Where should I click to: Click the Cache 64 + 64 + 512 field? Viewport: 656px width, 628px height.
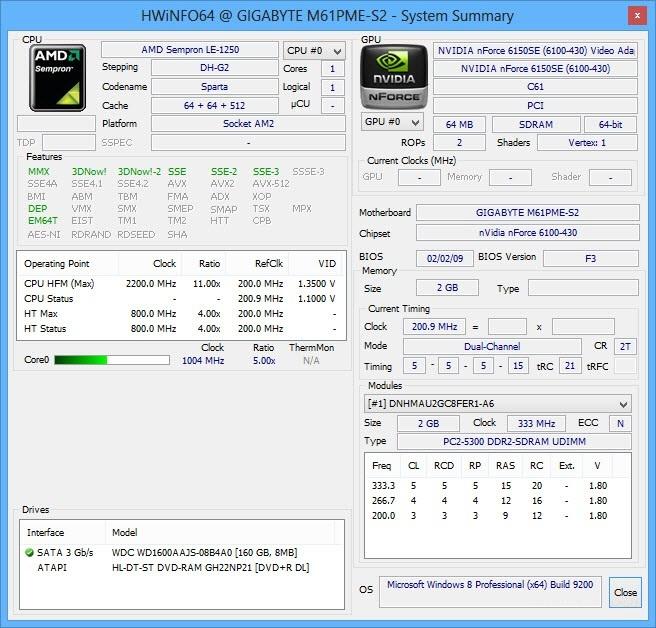pos(215,105)
